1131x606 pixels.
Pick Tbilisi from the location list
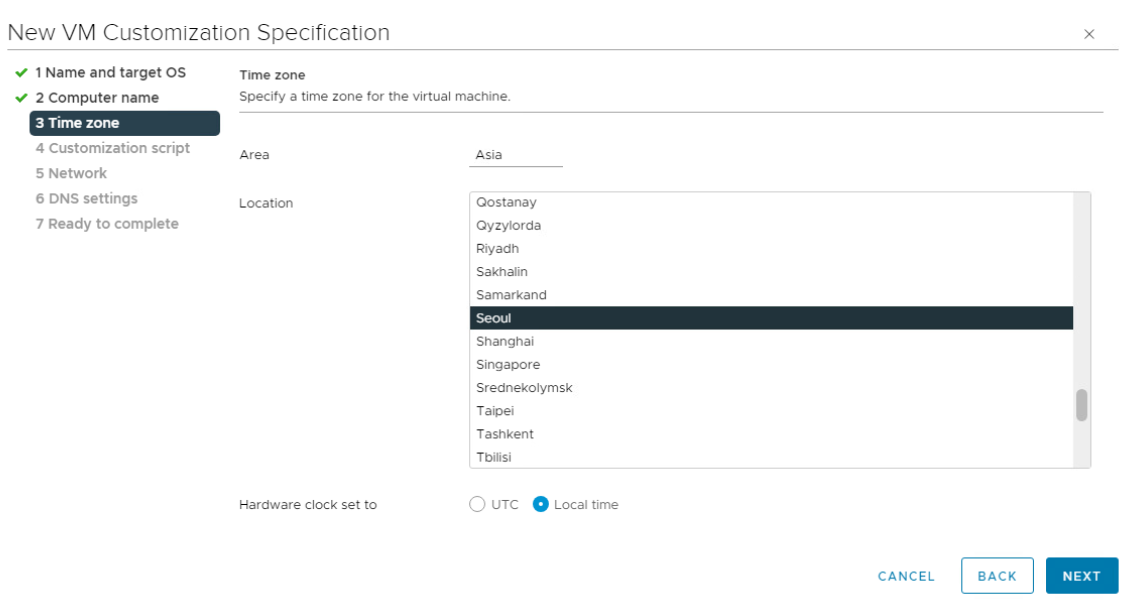point(494,457)
